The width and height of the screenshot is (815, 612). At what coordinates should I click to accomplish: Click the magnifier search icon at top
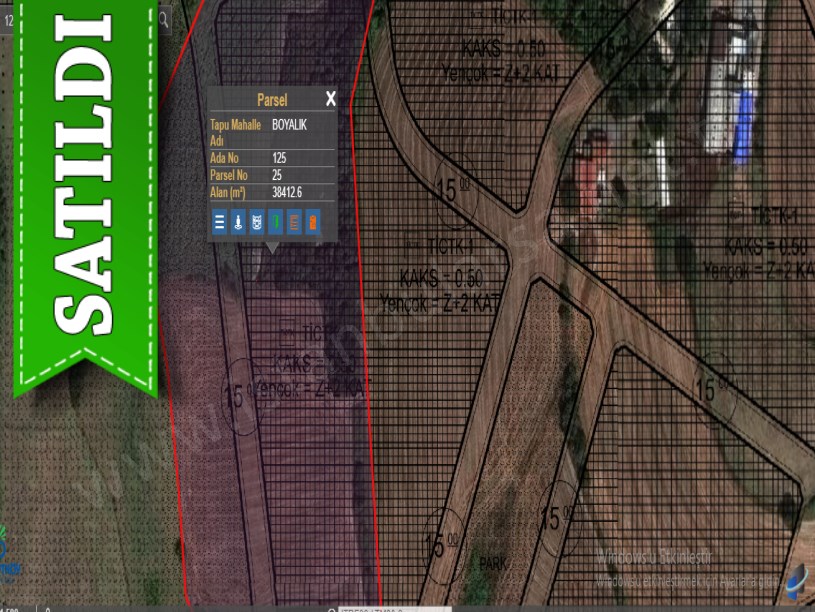pyautogui.click(x=164, y=19)
